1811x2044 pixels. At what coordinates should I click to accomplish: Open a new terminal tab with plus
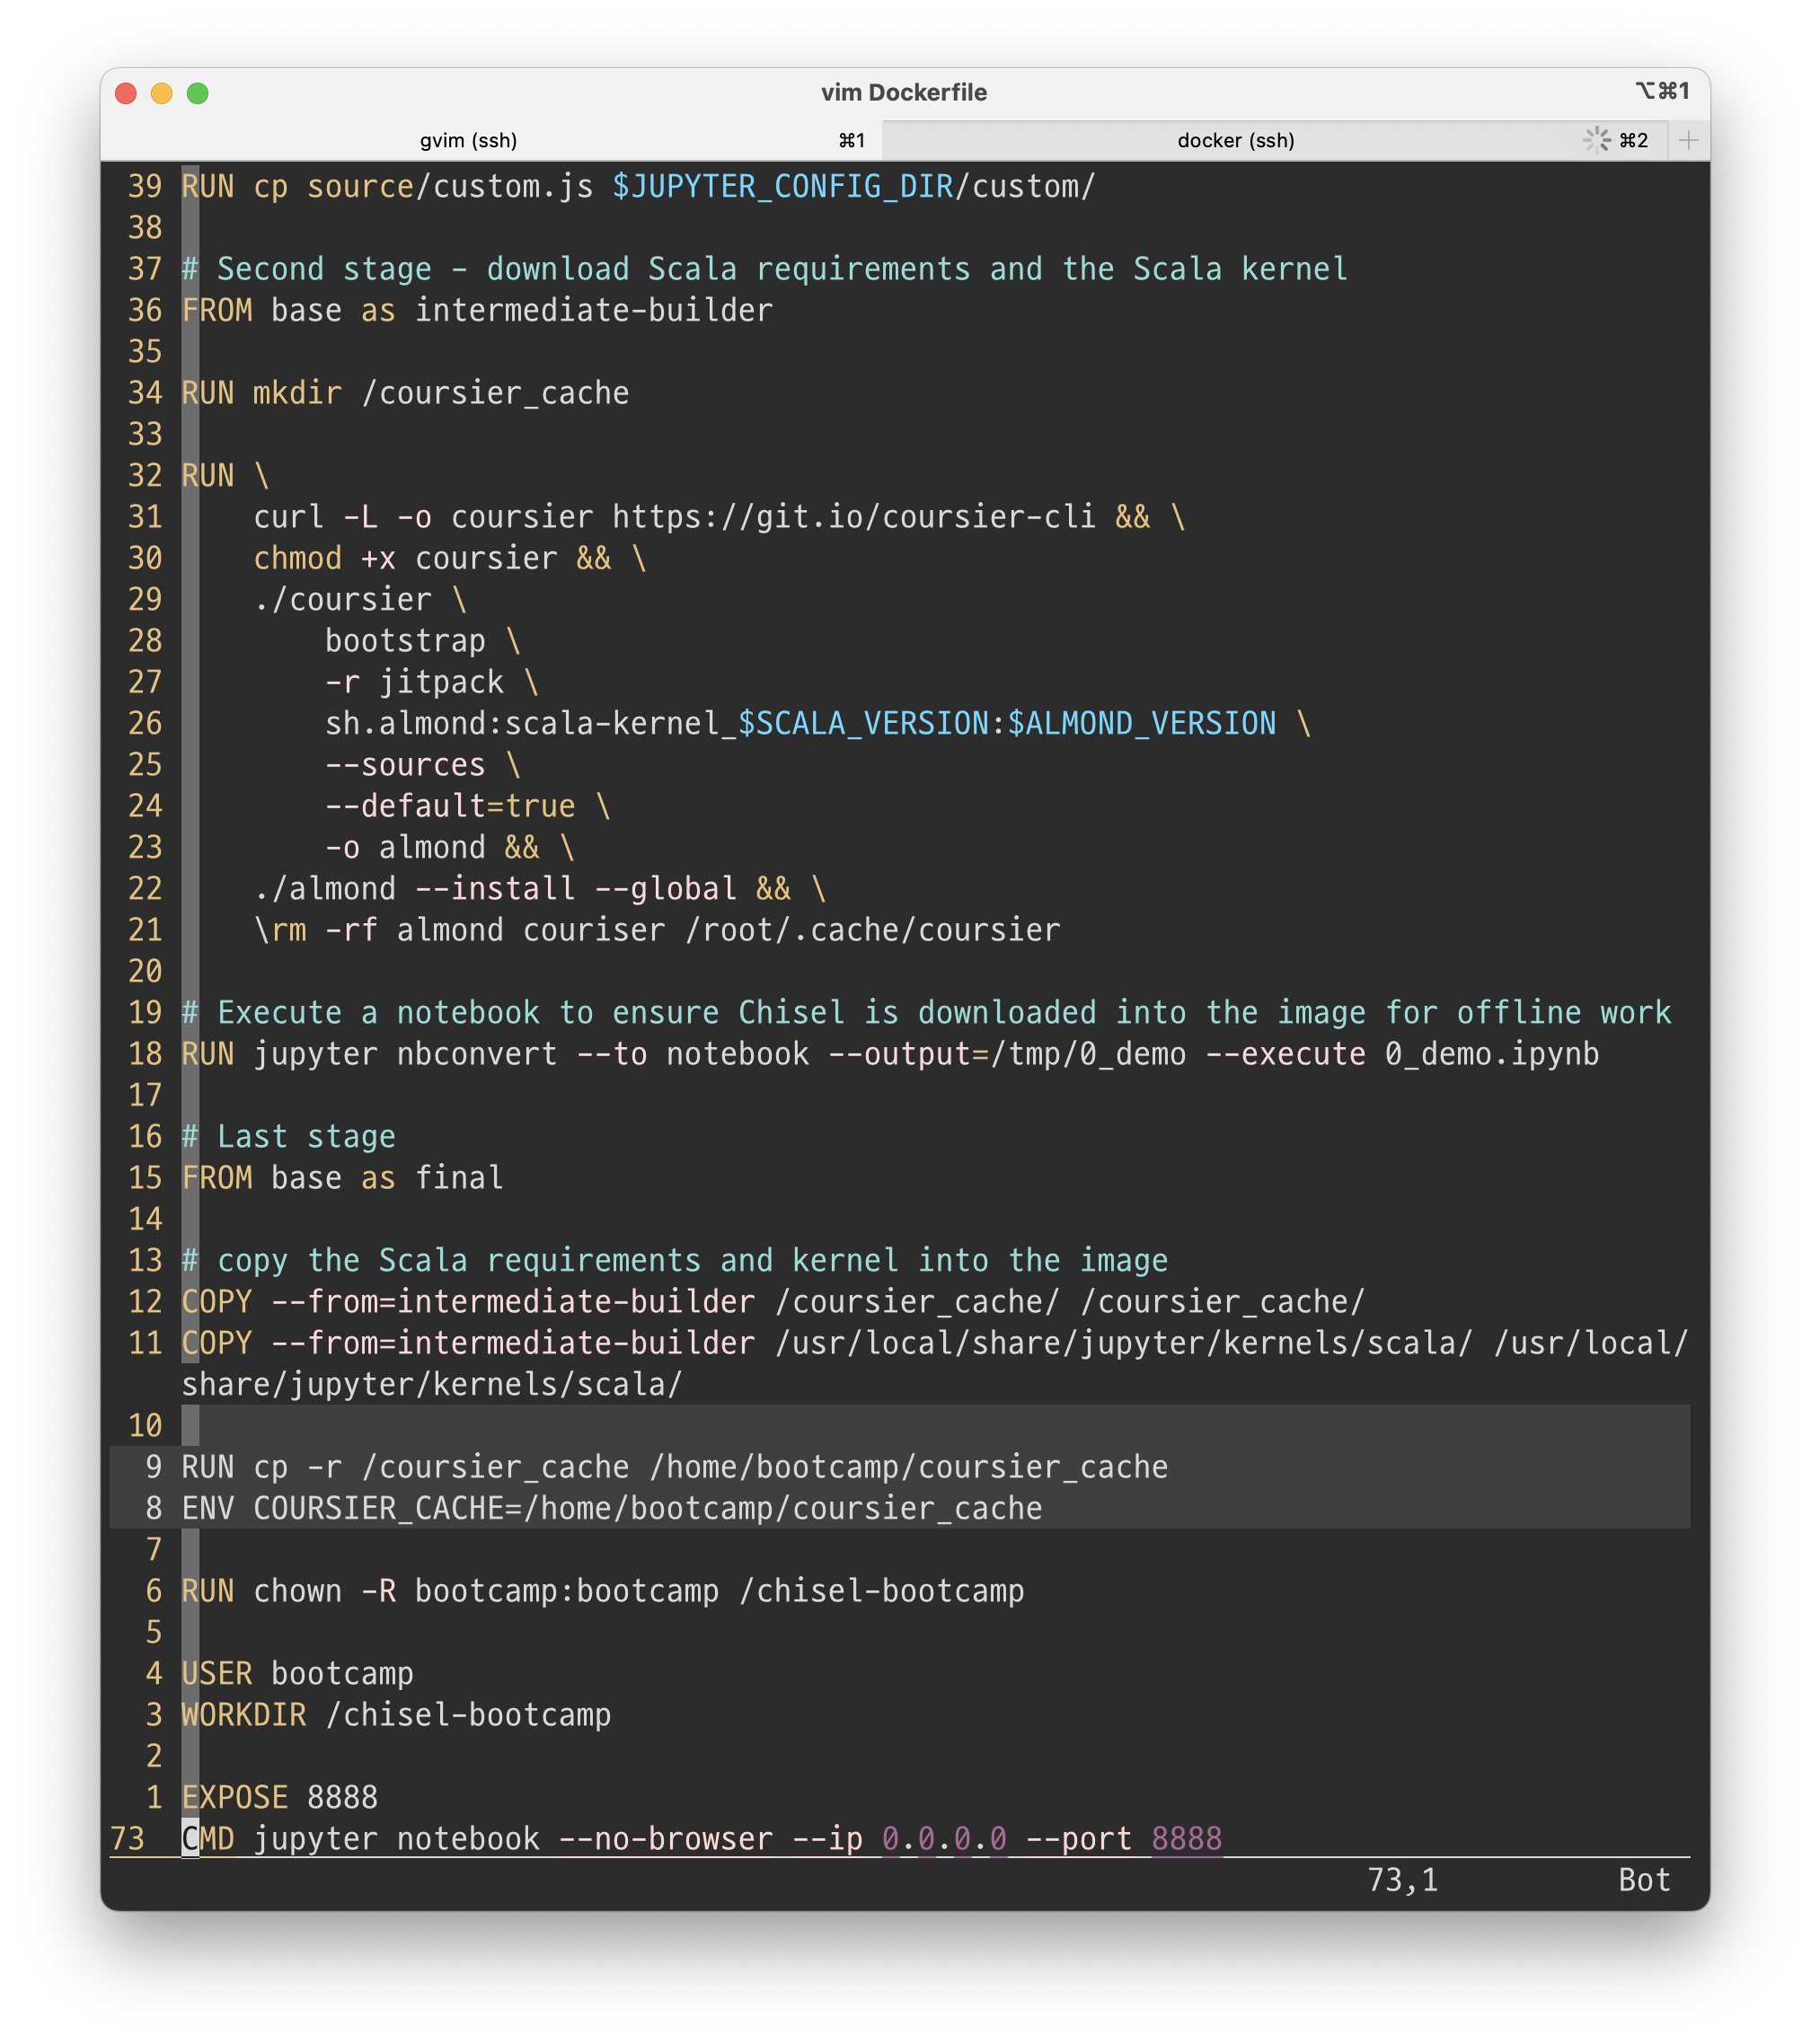(x=1688, y=140)
